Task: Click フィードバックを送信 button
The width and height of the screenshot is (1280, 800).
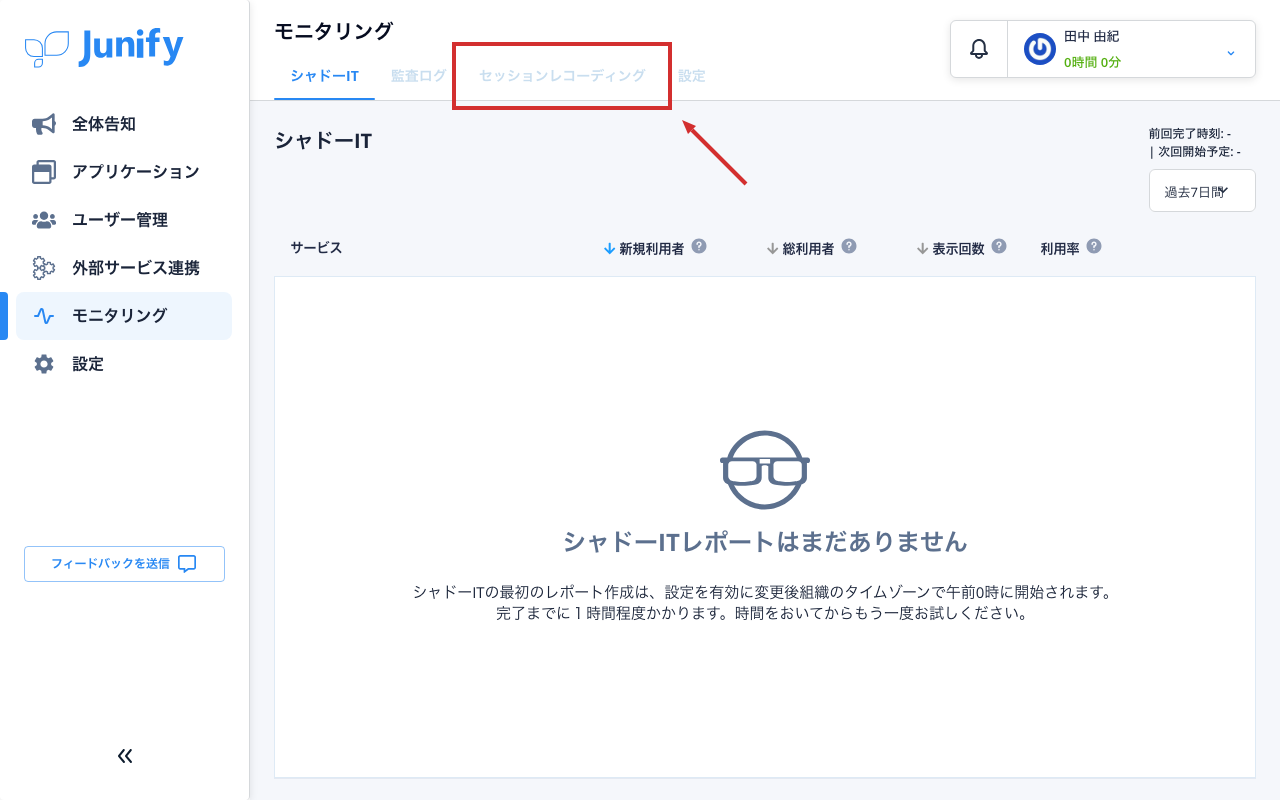Action: coord(124,564)
